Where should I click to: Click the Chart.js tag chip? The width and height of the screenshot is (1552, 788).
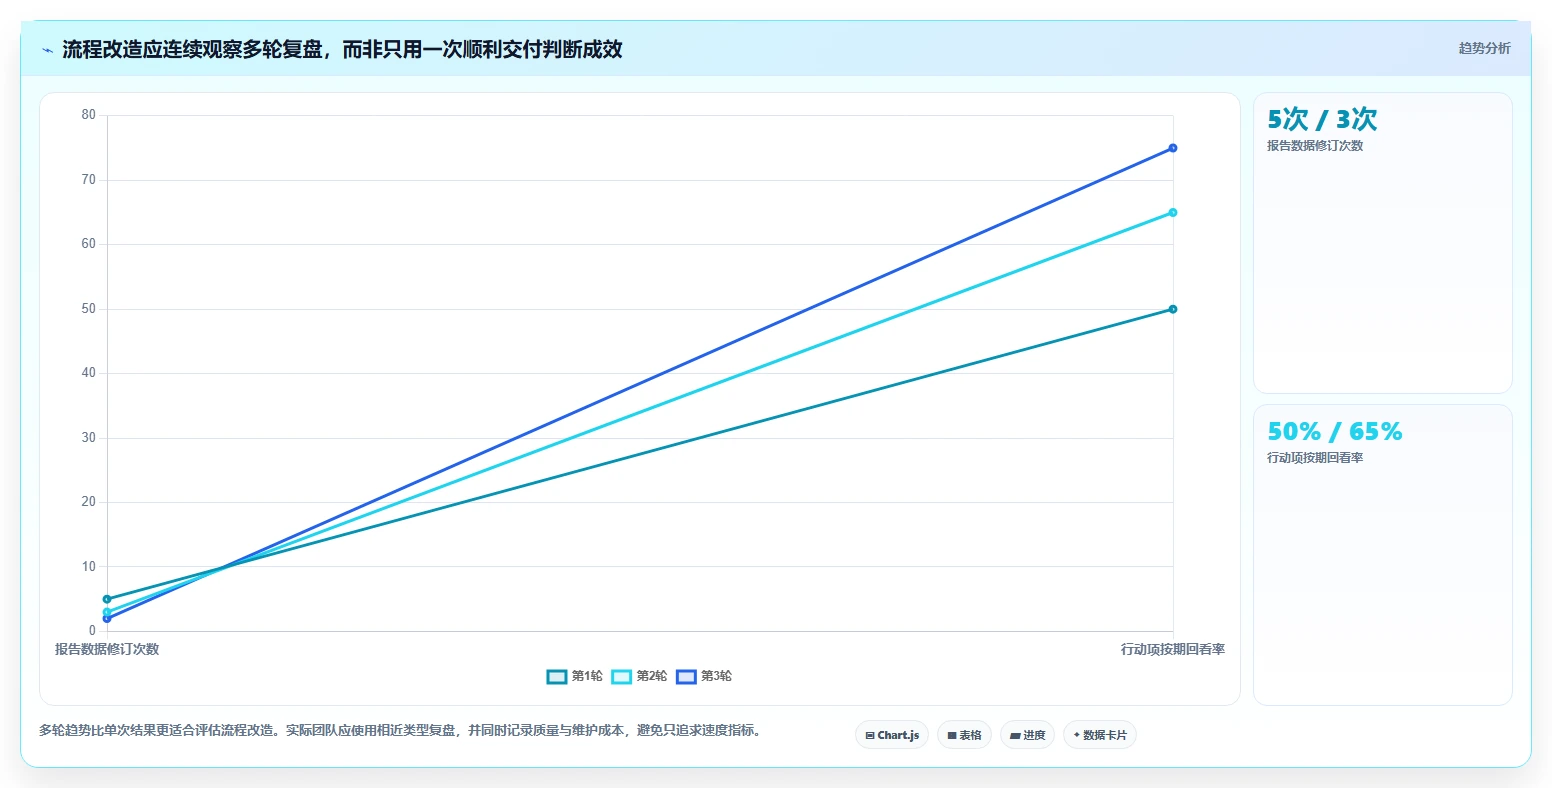pyautogui.click(x=892, y=735)
